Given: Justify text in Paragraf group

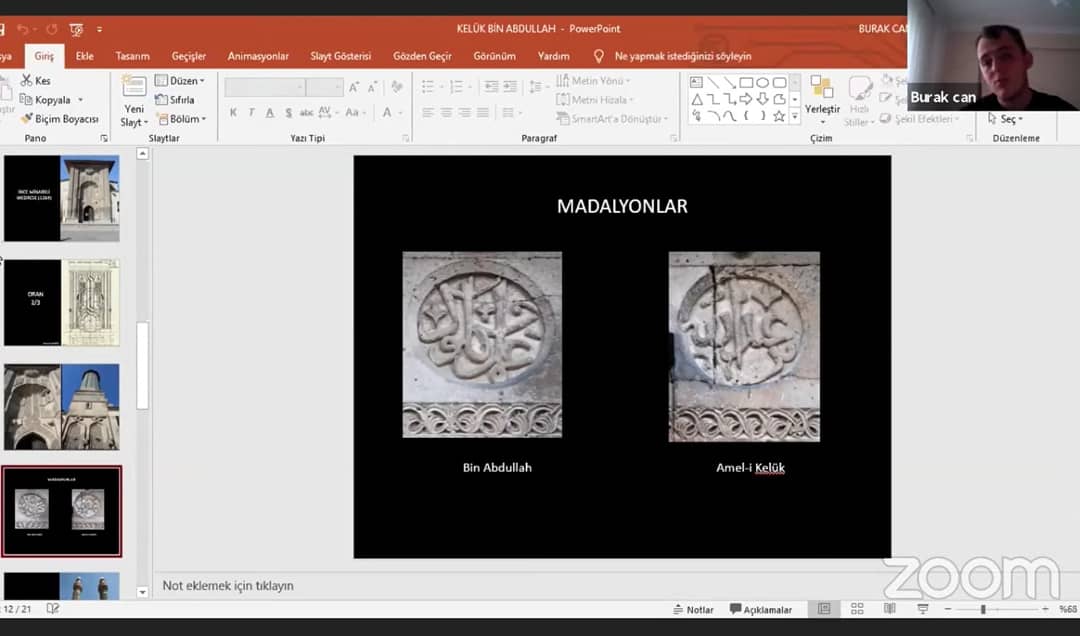Looking at the screenshot, I should pos(483,112).
